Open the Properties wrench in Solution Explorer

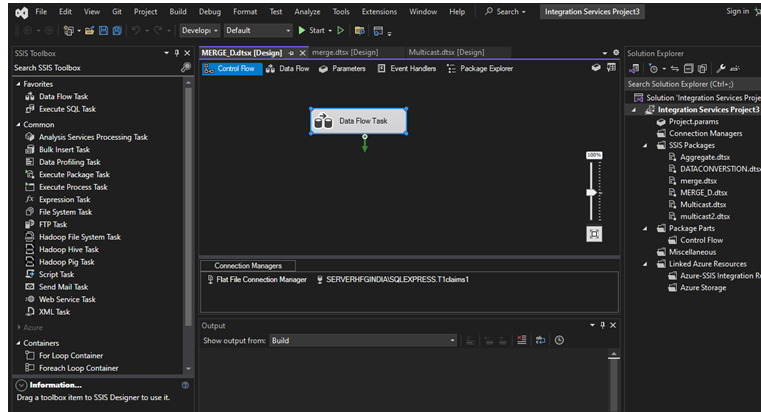pos(721,68)
